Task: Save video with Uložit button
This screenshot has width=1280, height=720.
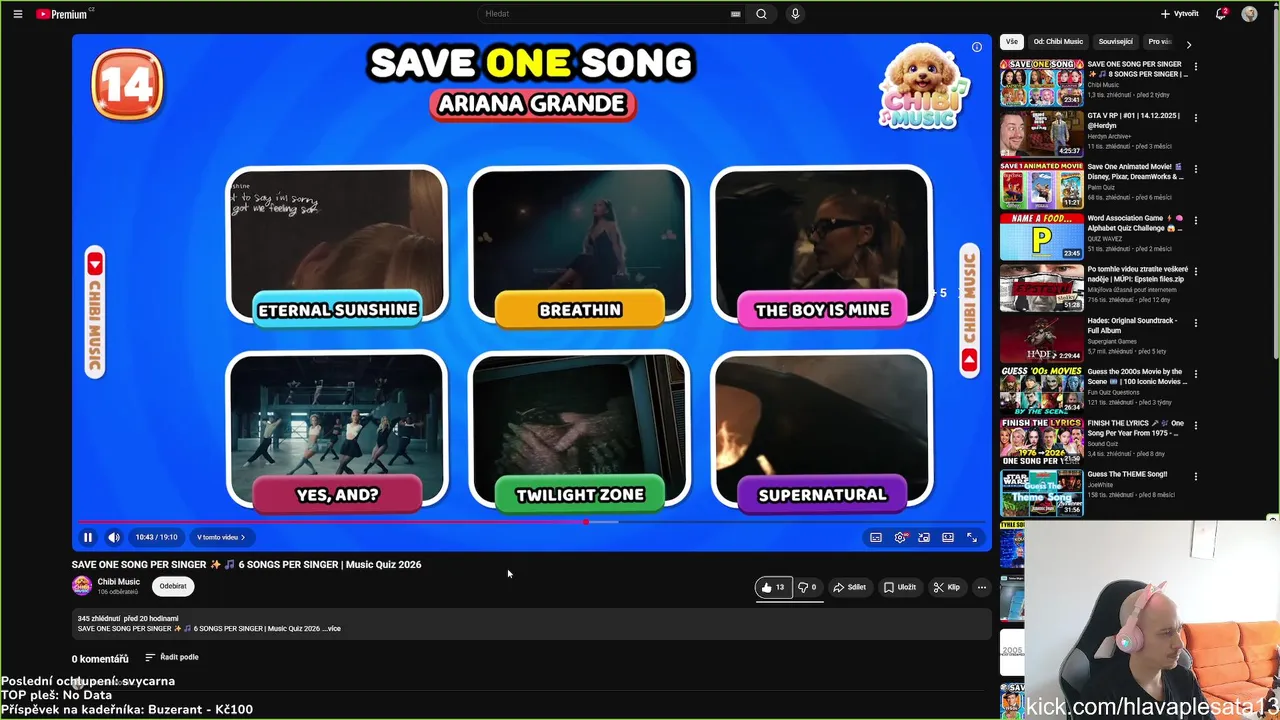Action: [900, 587]
